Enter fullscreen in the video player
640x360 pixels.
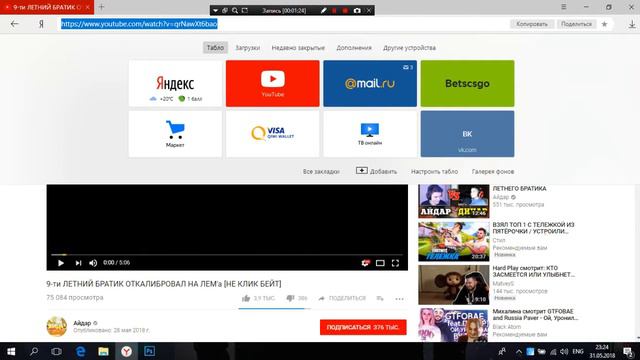pyautogui.click(x=395, y=263)
